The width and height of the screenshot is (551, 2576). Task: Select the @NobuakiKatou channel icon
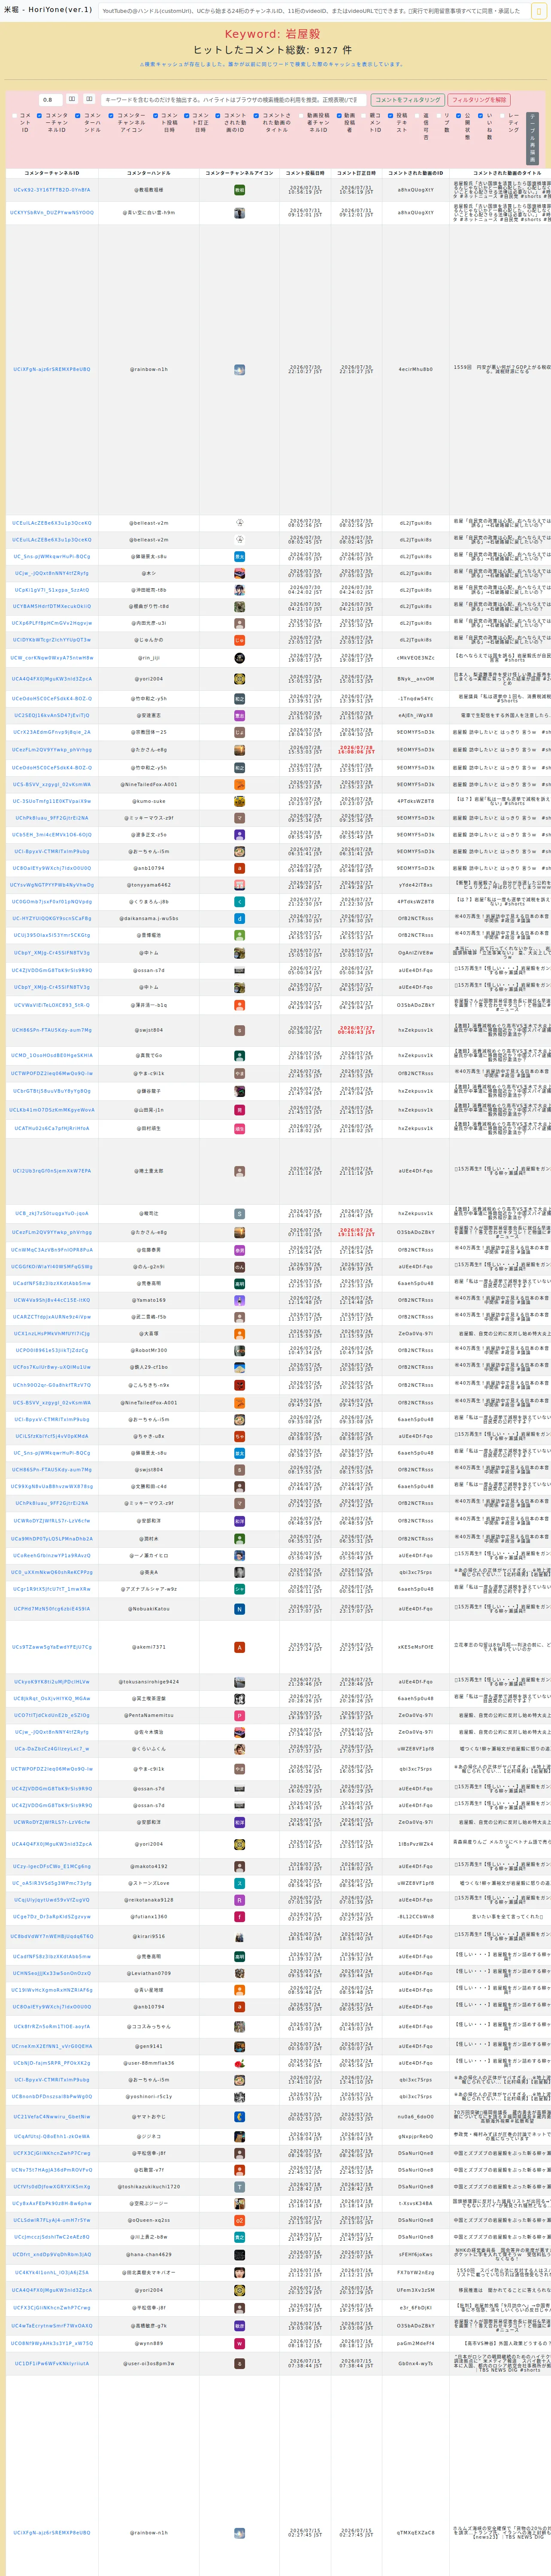(x=239, y=1609)
